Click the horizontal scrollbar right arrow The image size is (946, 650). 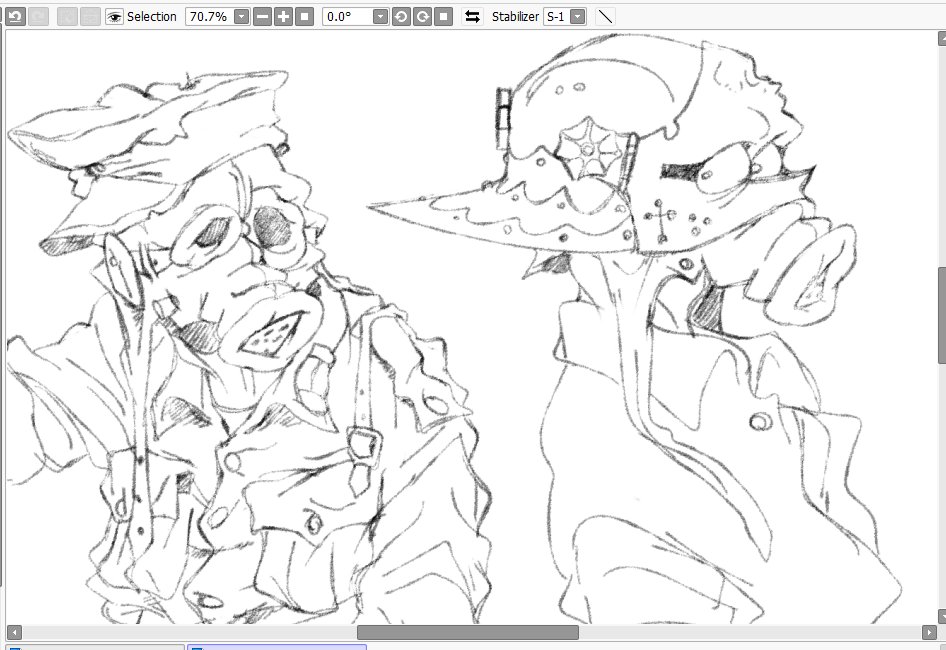[930, 632]
